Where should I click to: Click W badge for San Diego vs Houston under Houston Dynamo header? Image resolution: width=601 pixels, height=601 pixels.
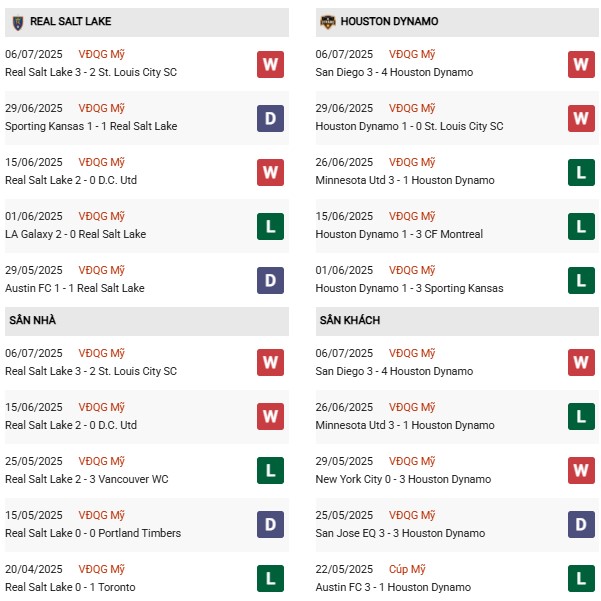581,64
